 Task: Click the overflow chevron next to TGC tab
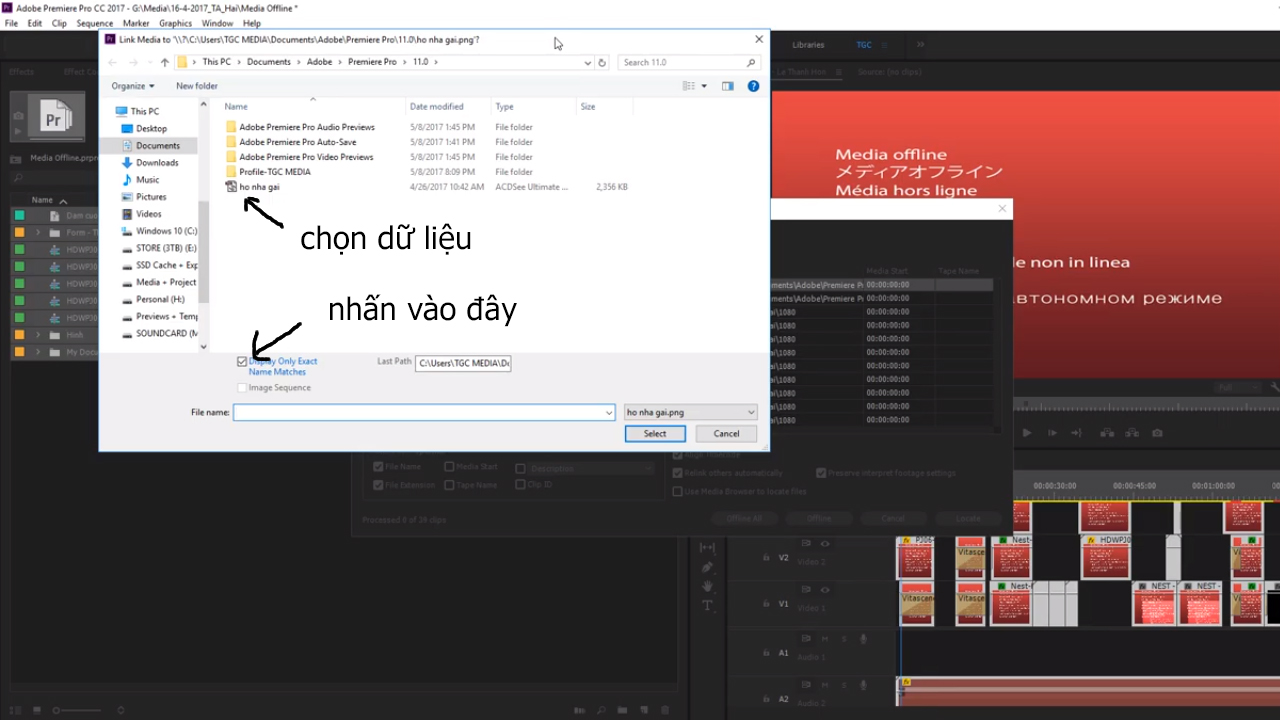pyautogui.click(x=920, y=44)
